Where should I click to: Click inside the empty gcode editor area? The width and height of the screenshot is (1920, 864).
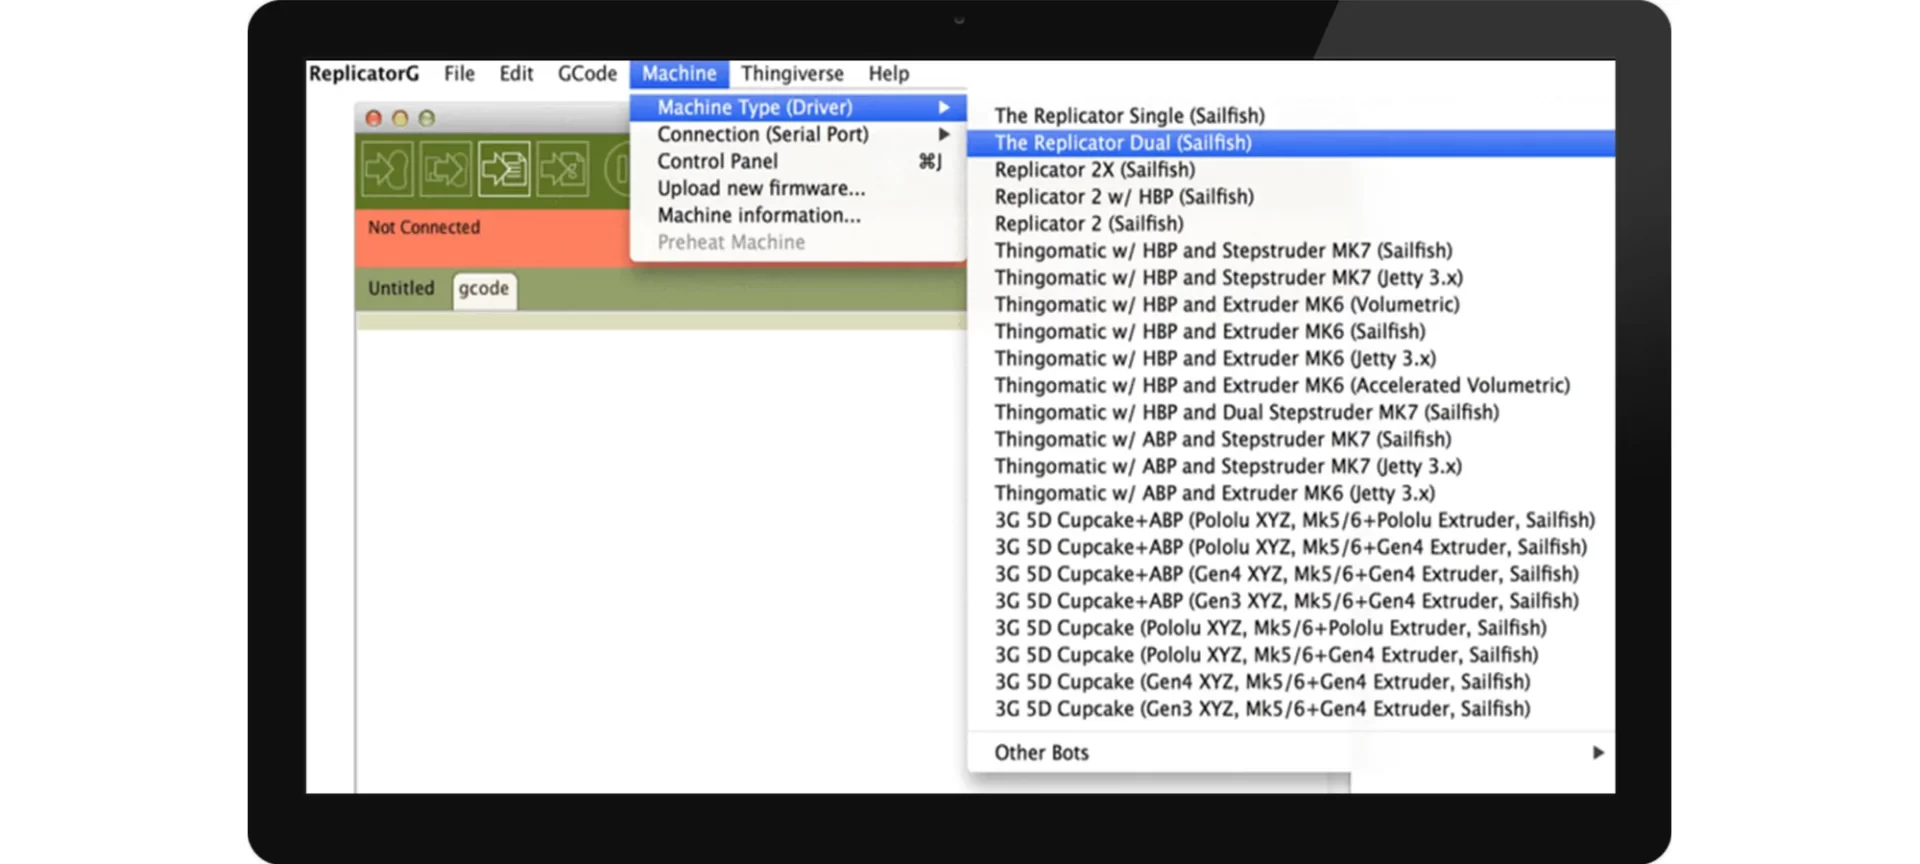[661, 560]
